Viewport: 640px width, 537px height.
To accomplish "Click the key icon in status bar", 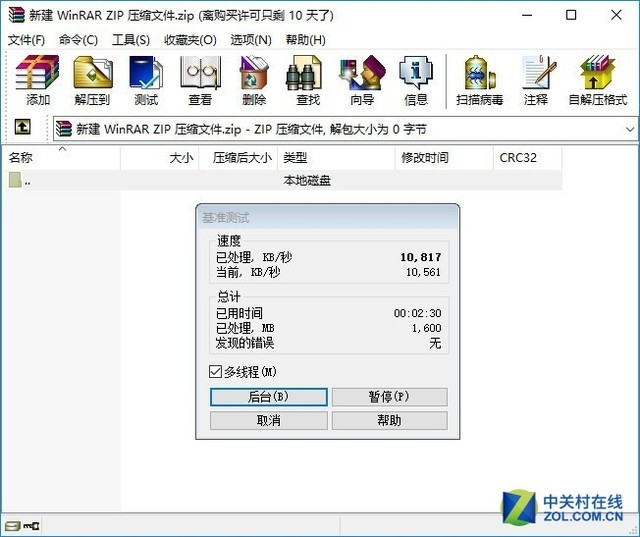I will click(x=31, y=526).
